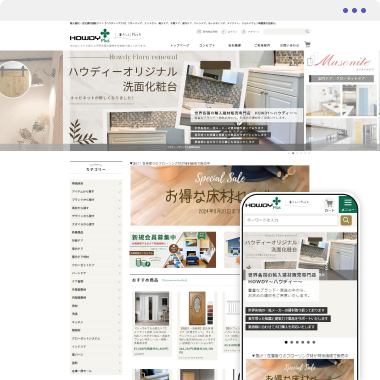Select the second desktop slideshow indicator dot
Screen dimensions: 380x380
click(x=293, y=153)
